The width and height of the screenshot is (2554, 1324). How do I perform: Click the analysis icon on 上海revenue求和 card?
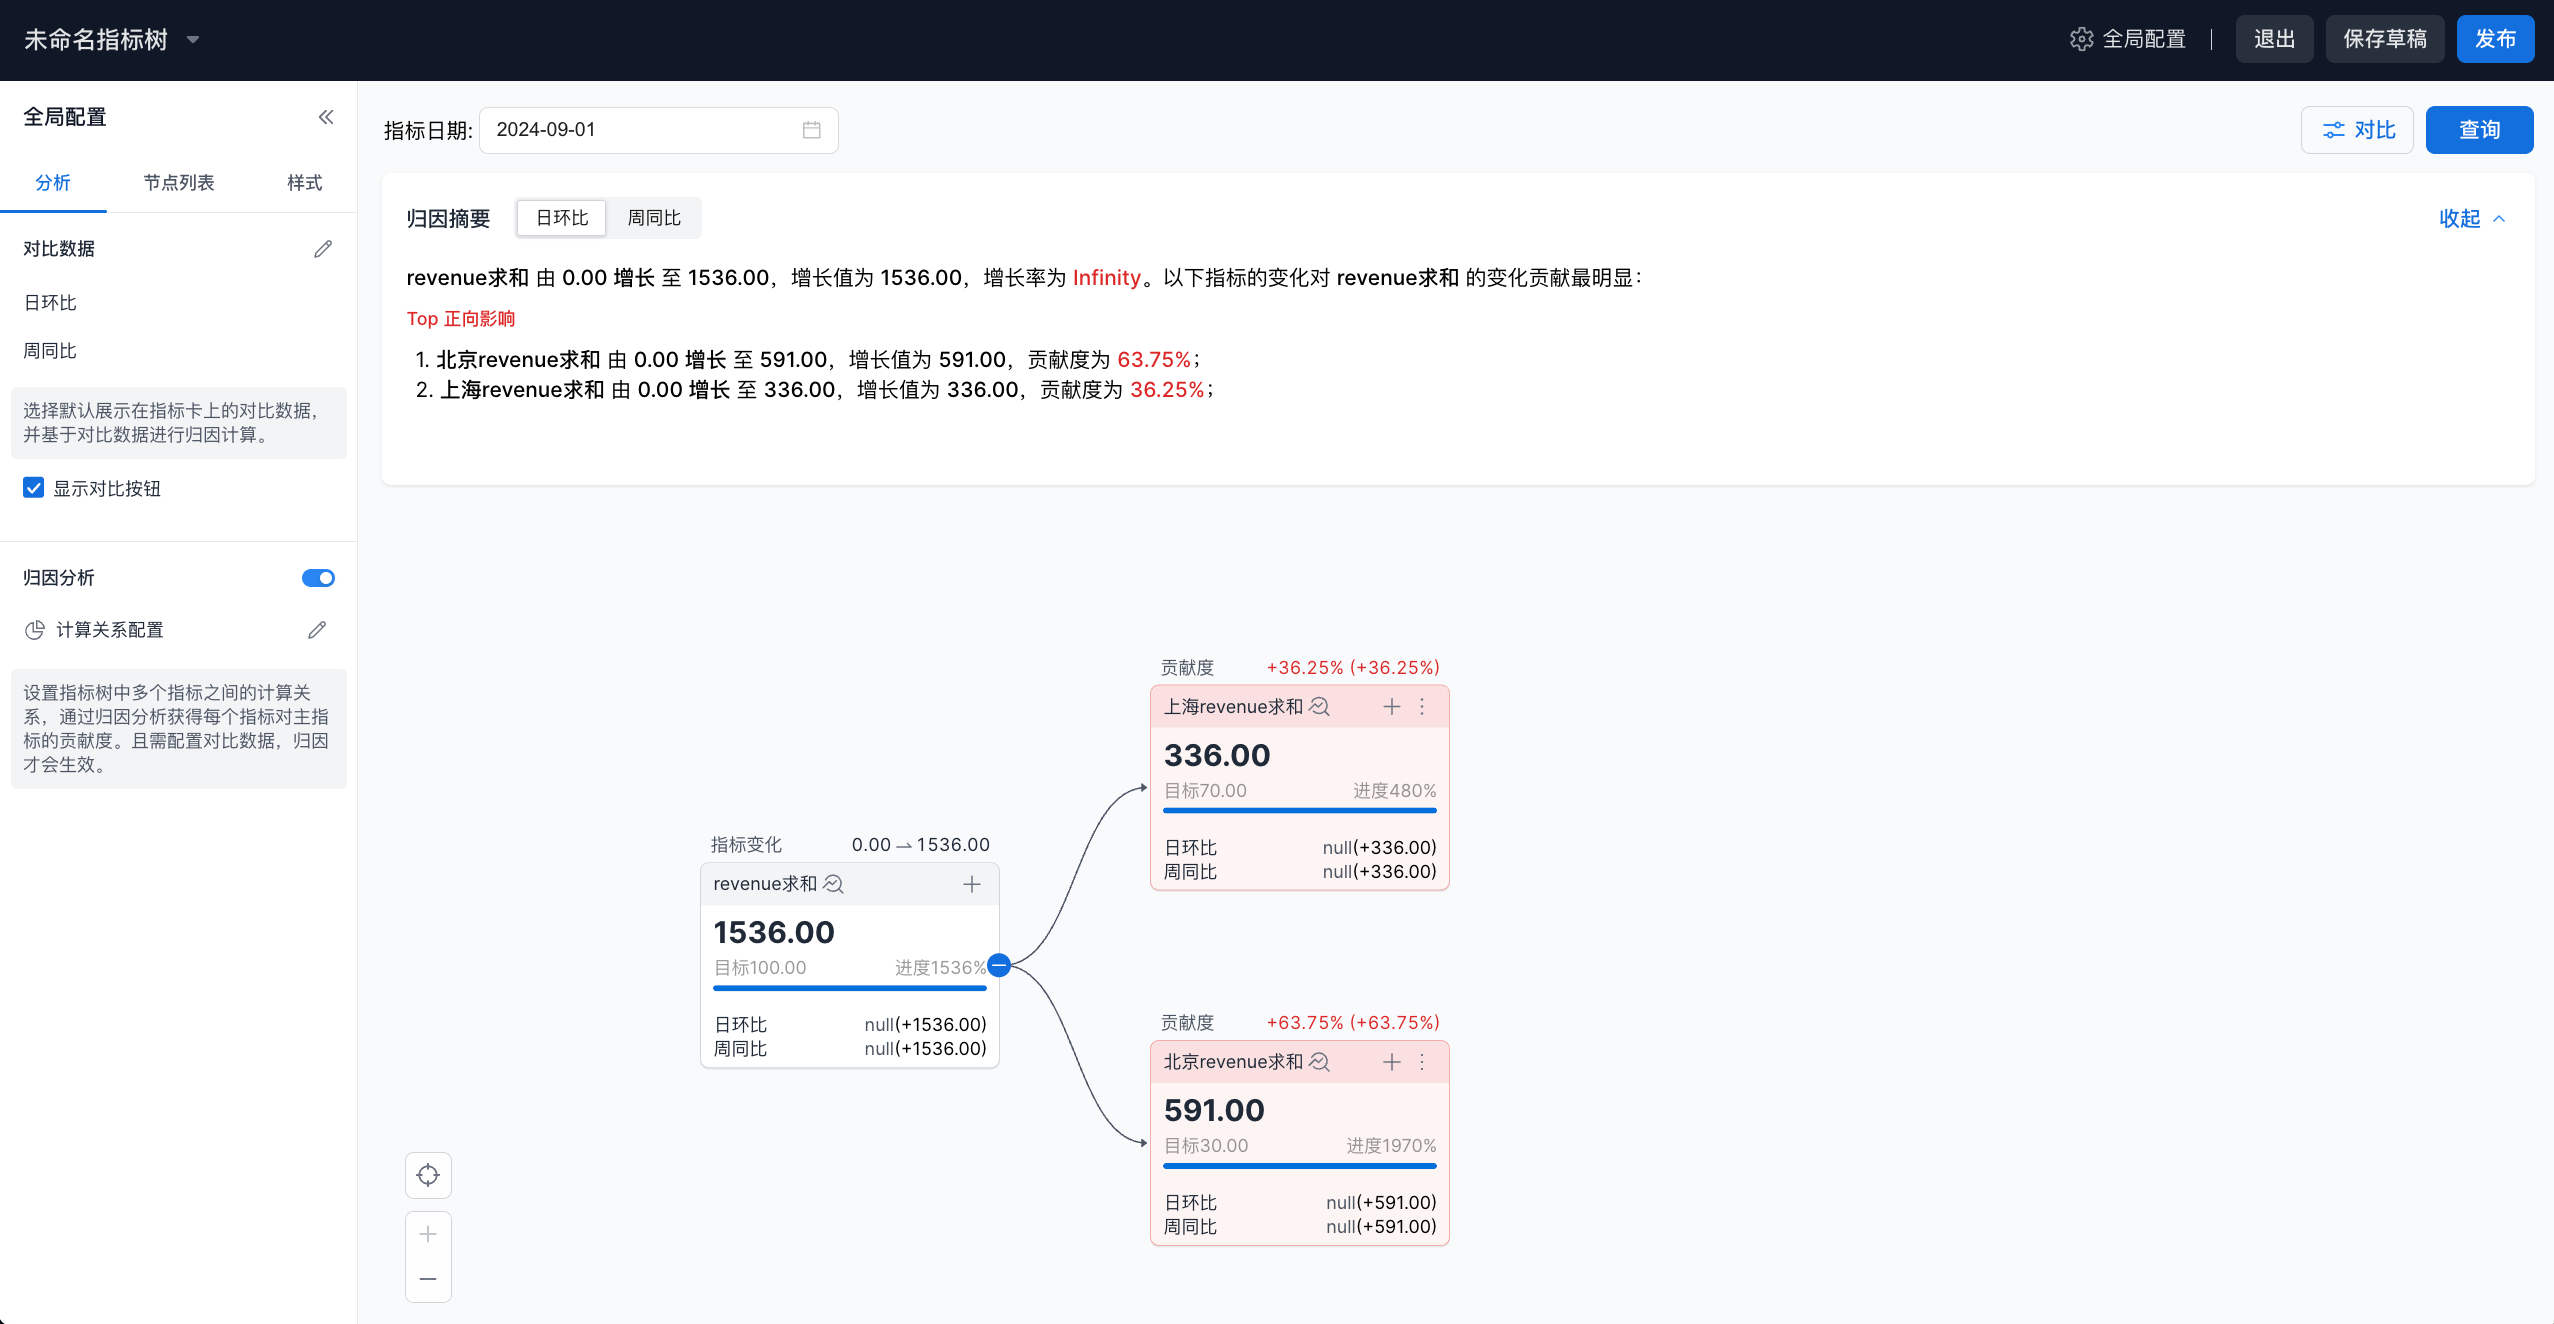coord(1319,707)
